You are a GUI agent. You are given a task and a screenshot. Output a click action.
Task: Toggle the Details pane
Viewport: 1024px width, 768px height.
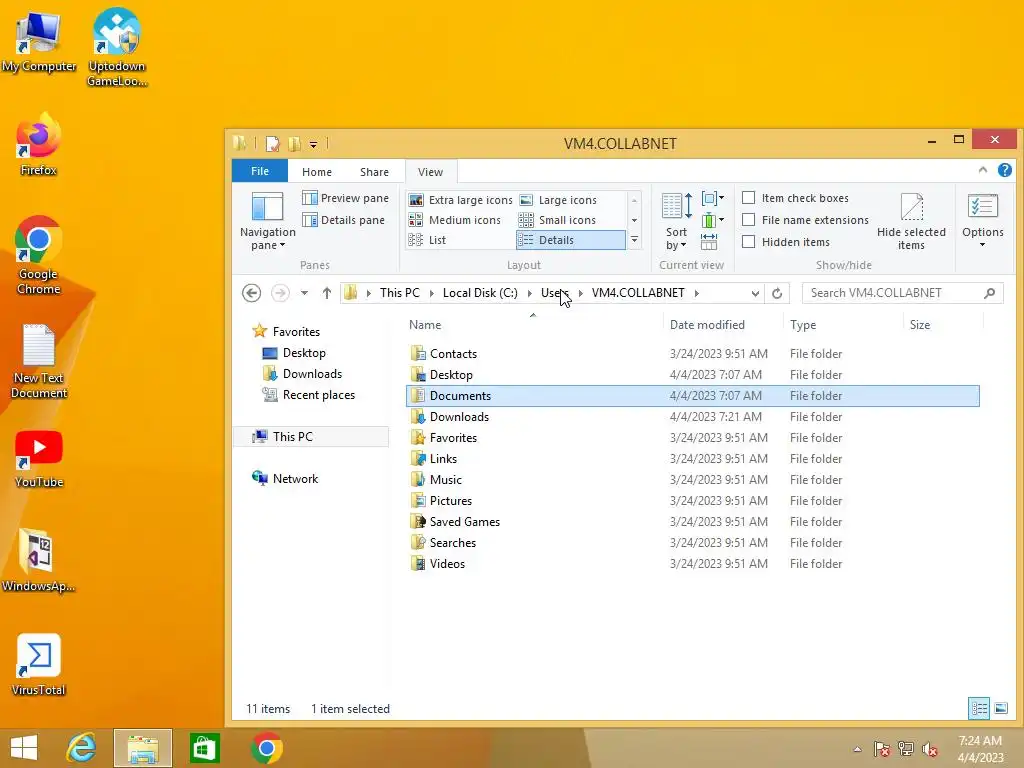click(344, 220)
